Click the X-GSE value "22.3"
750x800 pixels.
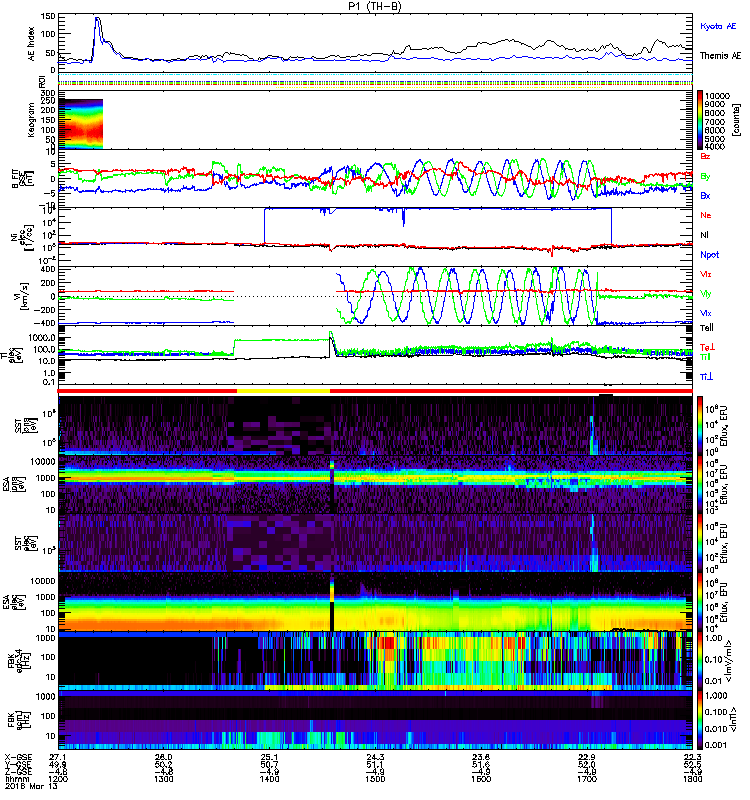coord(692,757)
